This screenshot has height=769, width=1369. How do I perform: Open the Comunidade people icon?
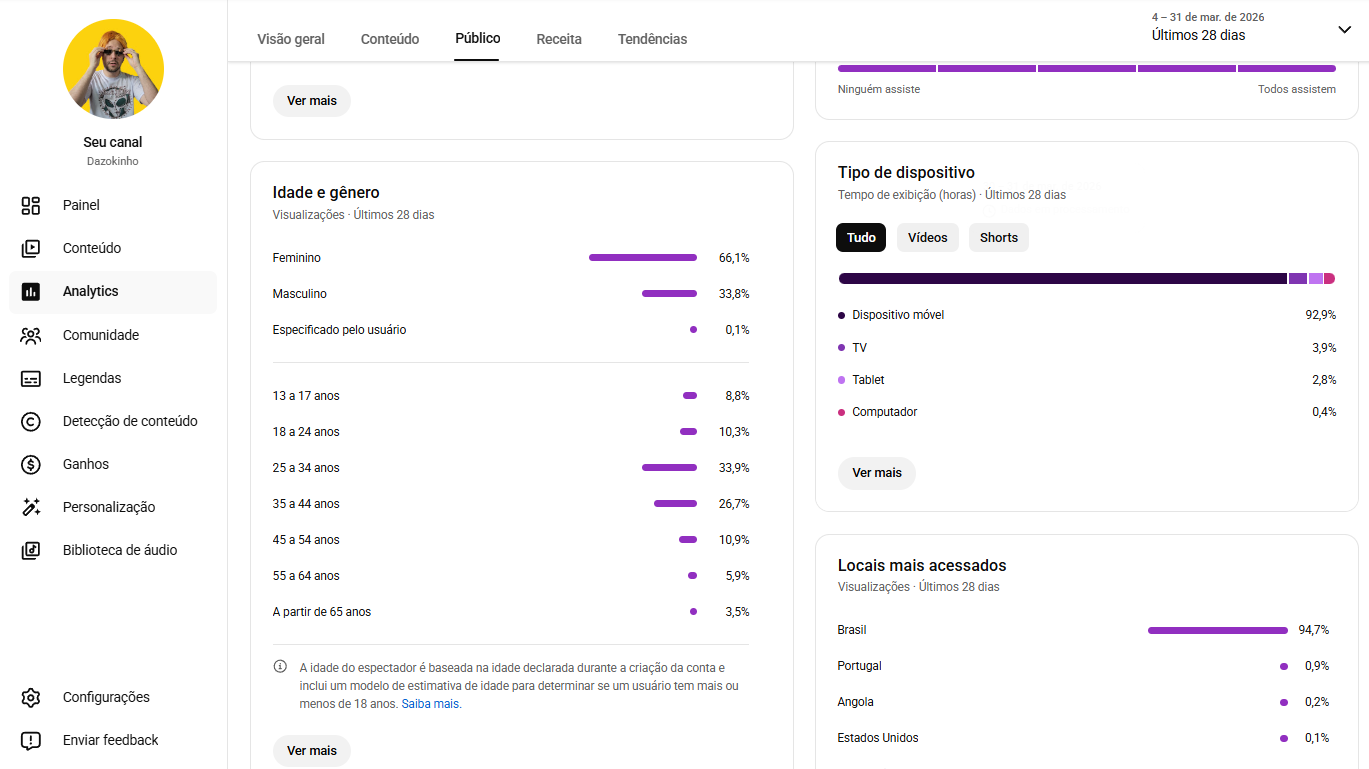pyautogui.click(x=31, y=336)
